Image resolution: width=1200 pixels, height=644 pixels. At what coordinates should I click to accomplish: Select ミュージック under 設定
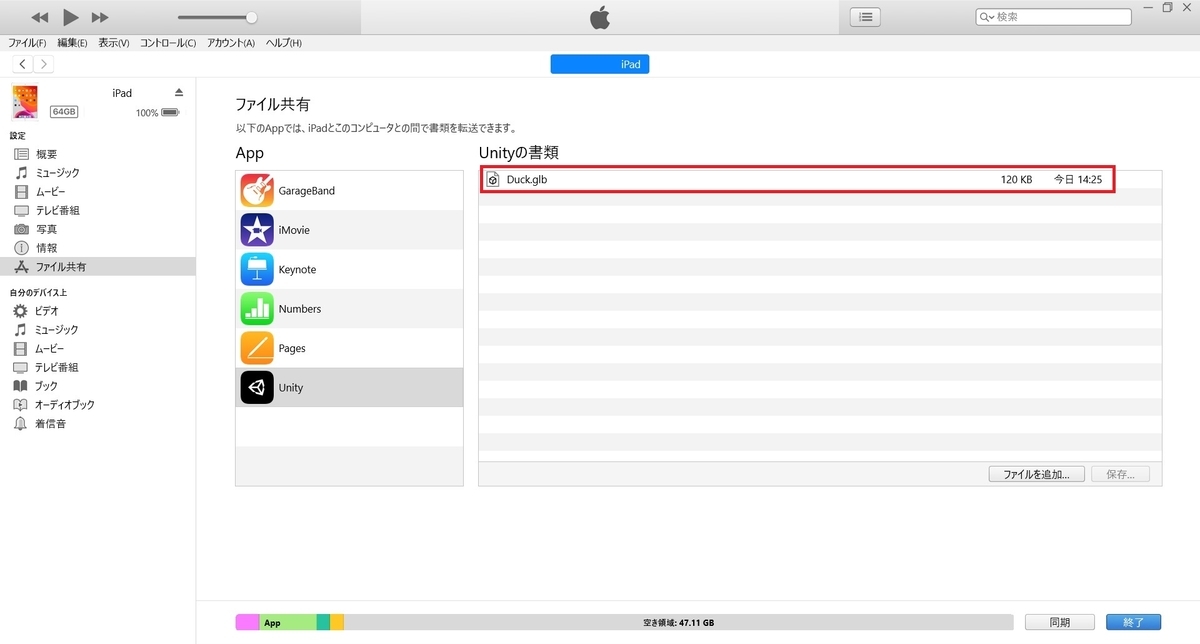pyautogui.click(x=57, y=173)
